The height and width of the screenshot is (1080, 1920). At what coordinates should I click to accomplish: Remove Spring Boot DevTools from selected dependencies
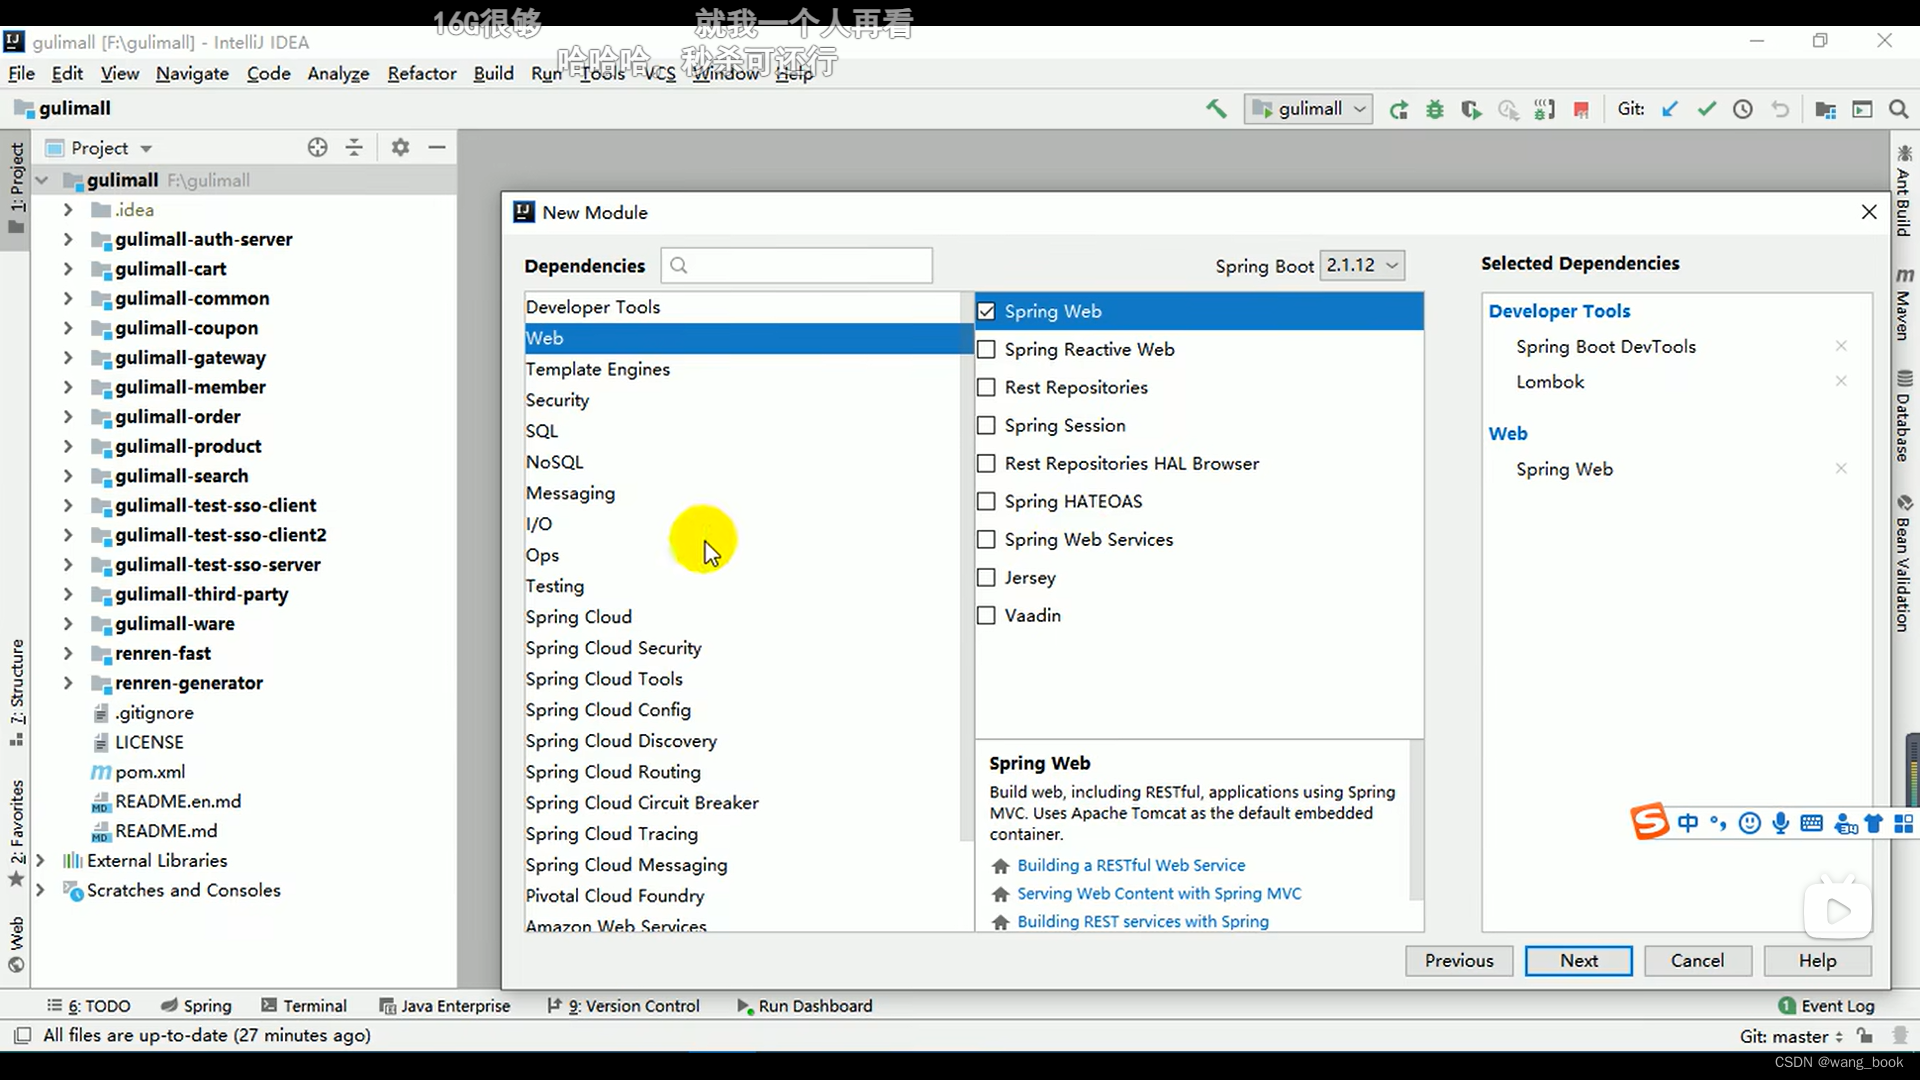pyautogui.click(x=1841, y=346)
